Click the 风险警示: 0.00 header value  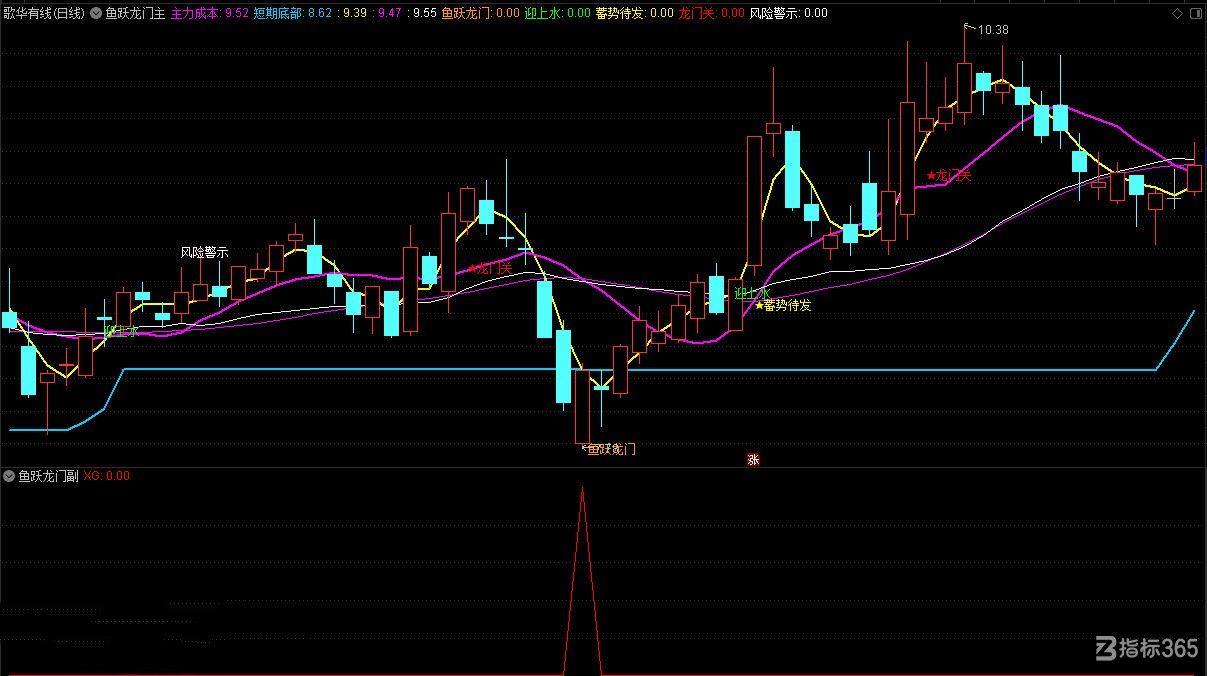(789, 14)
